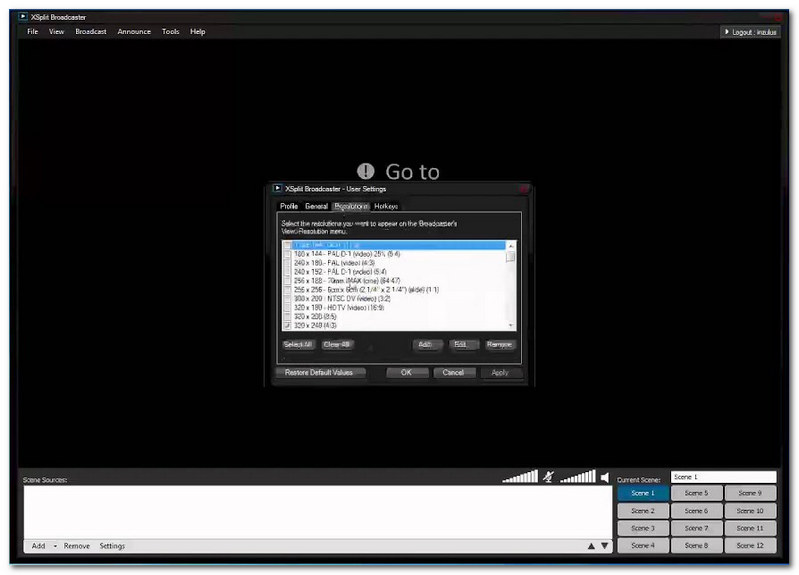This screenshot has height=575, width=799.
Task: Click the XSplit logo in the User Settings dialog
Action: [x=277, y=189]
